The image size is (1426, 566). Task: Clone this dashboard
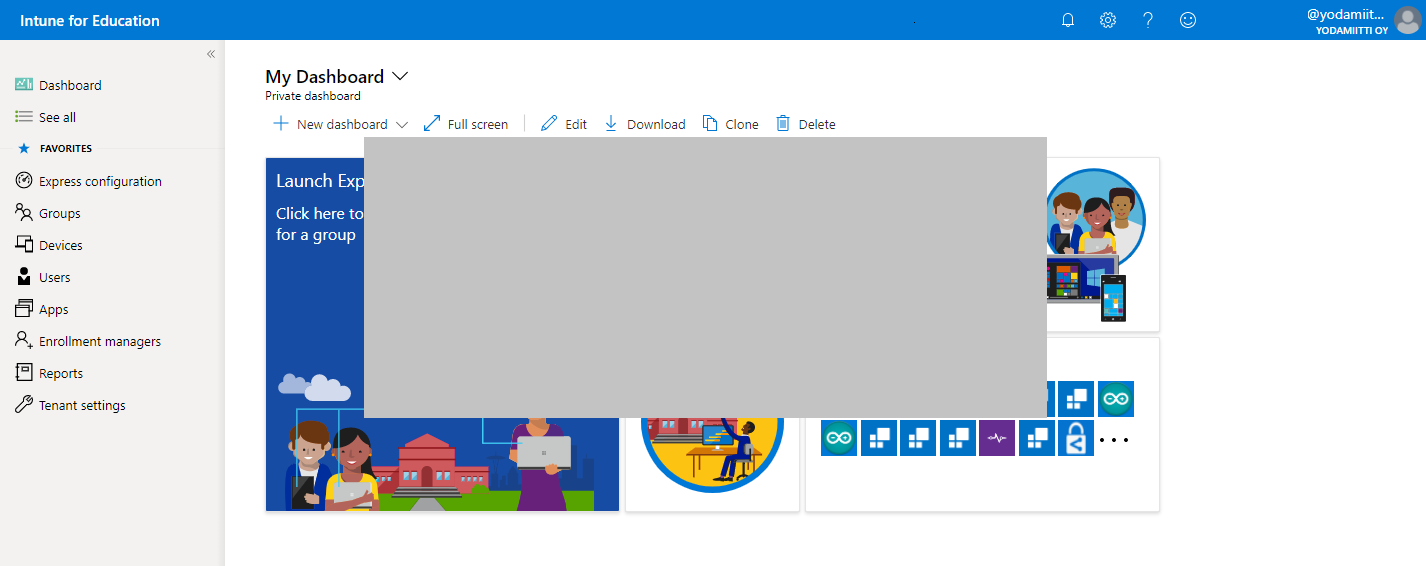click(731, 124)
